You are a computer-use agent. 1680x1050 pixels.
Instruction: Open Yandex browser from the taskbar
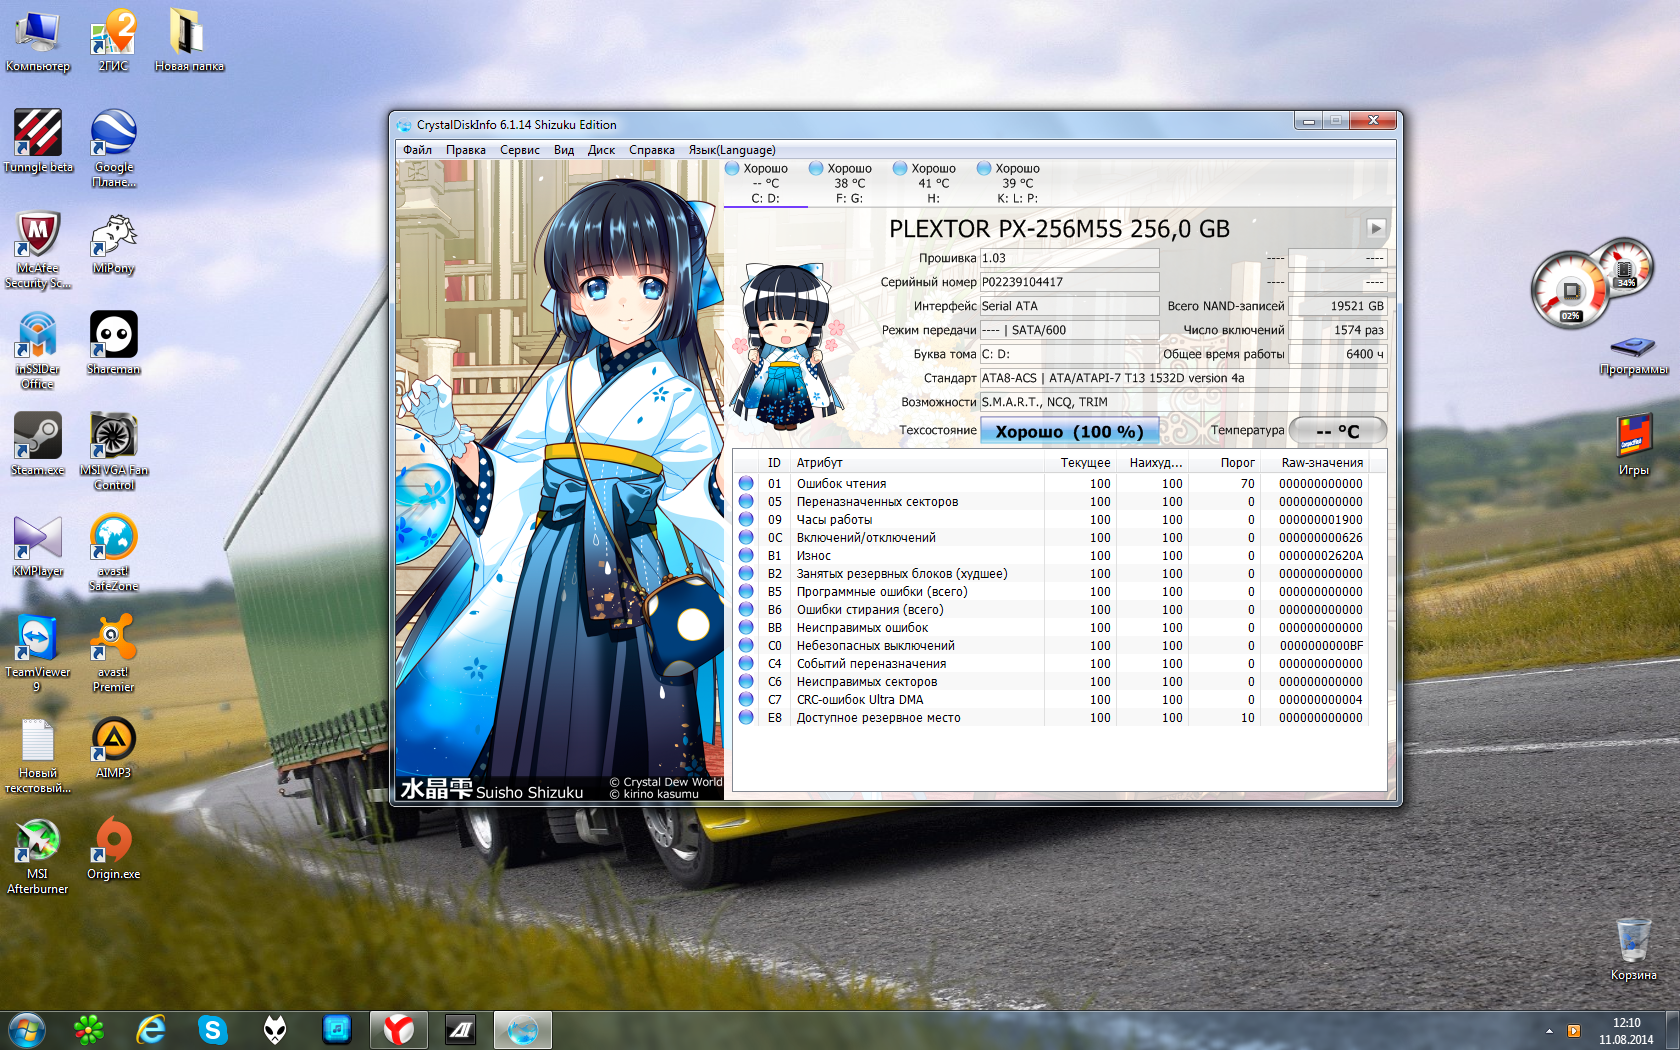(399, 1029)
